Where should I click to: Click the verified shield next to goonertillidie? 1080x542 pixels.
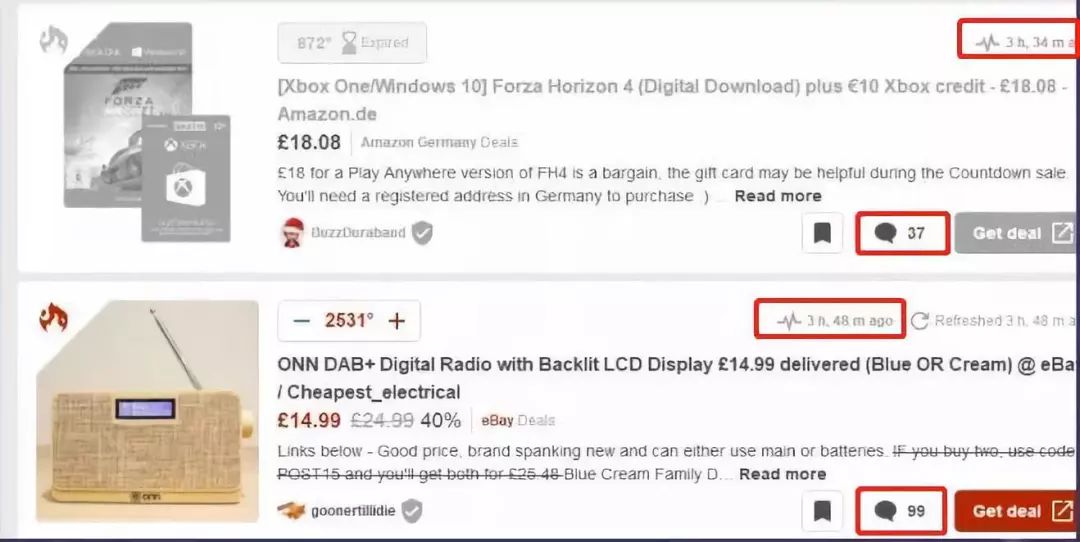pos(412,511)
